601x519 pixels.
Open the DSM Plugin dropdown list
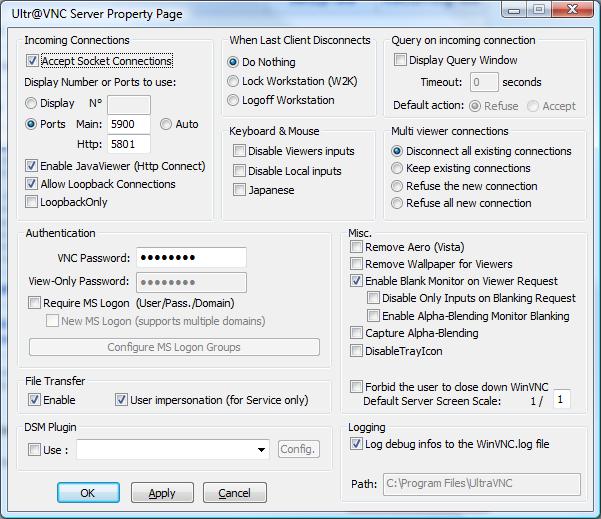[261, 450]
